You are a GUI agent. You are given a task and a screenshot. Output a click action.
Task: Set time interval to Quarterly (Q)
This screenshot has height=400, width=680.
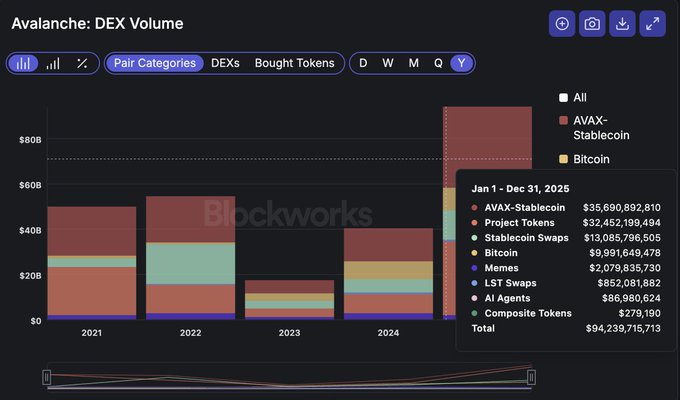pyautogui.click(x=438, y=63)
